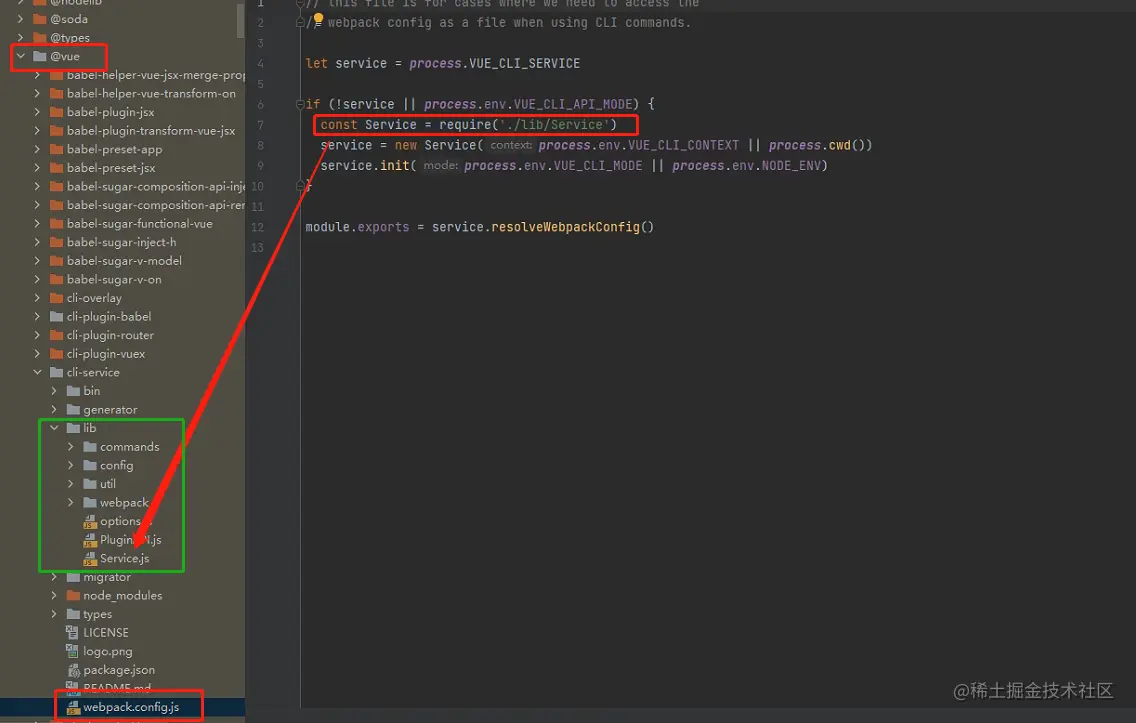Collapse the cli-service folder chevron
Viewport: 1136px width, 723px height.
38,372
